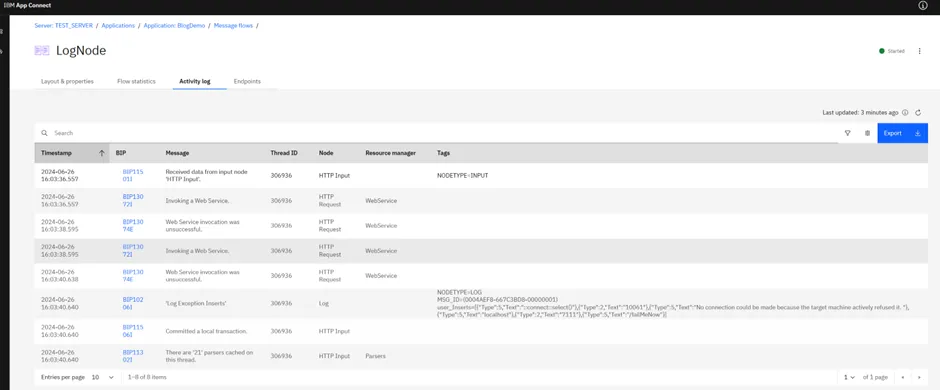
Task: Open the Message flows breadcrumb link
Action: [x=233, y=26]
